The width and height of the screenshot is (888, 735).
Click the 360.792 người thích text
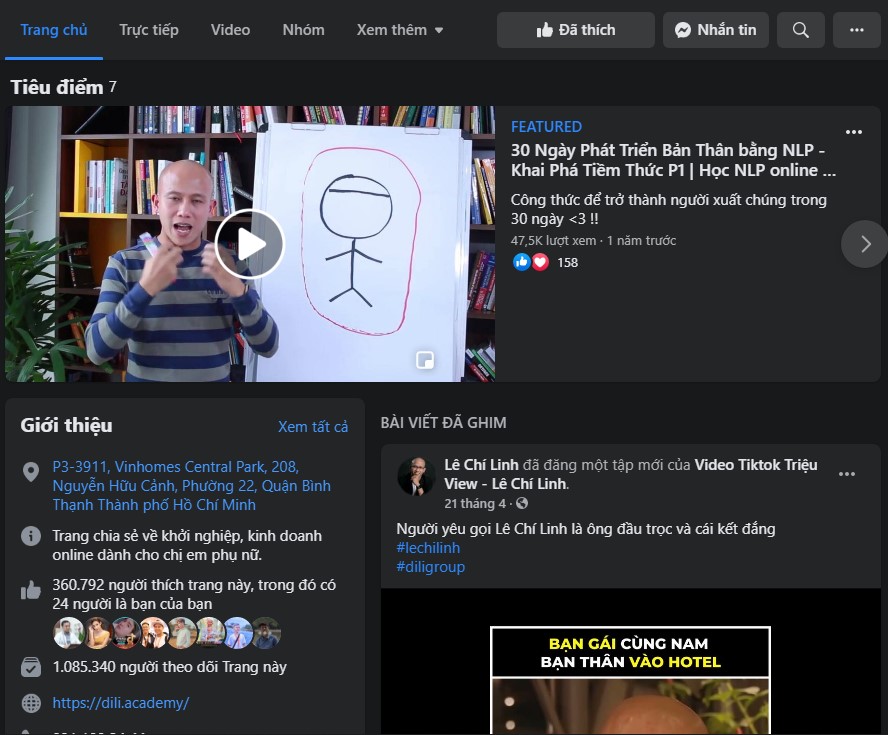pyautogui.click(x=194, y=595)
